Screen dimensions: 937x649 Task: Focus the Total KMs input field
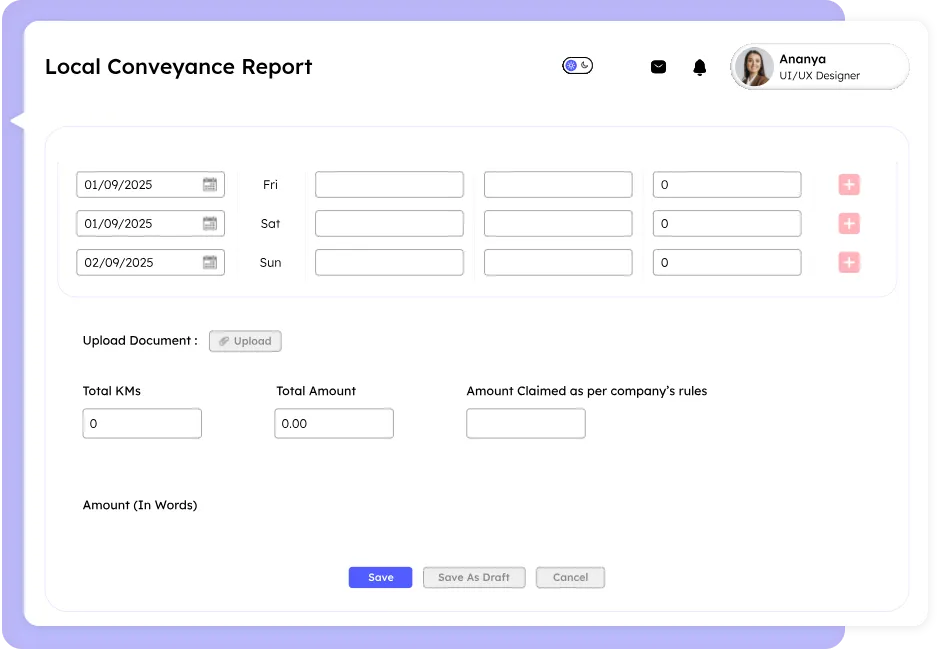click(142, 424)
